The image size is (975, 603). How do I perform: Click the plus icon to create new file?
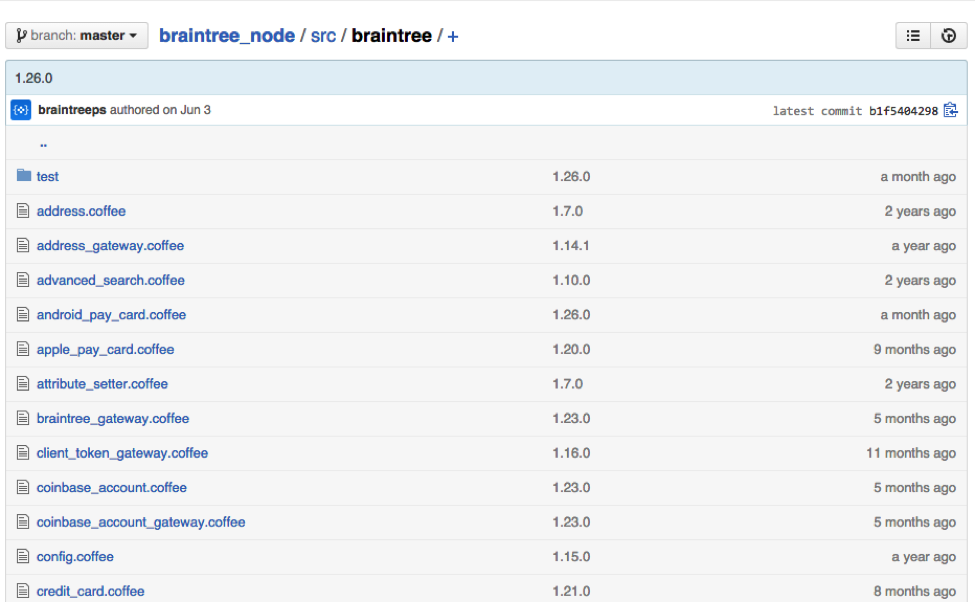coord(453,37)
